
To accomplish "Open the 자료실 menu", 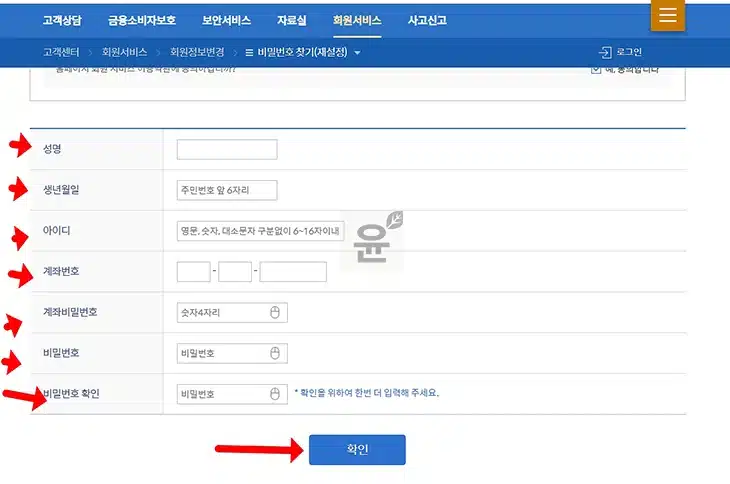I will [291, 20].
